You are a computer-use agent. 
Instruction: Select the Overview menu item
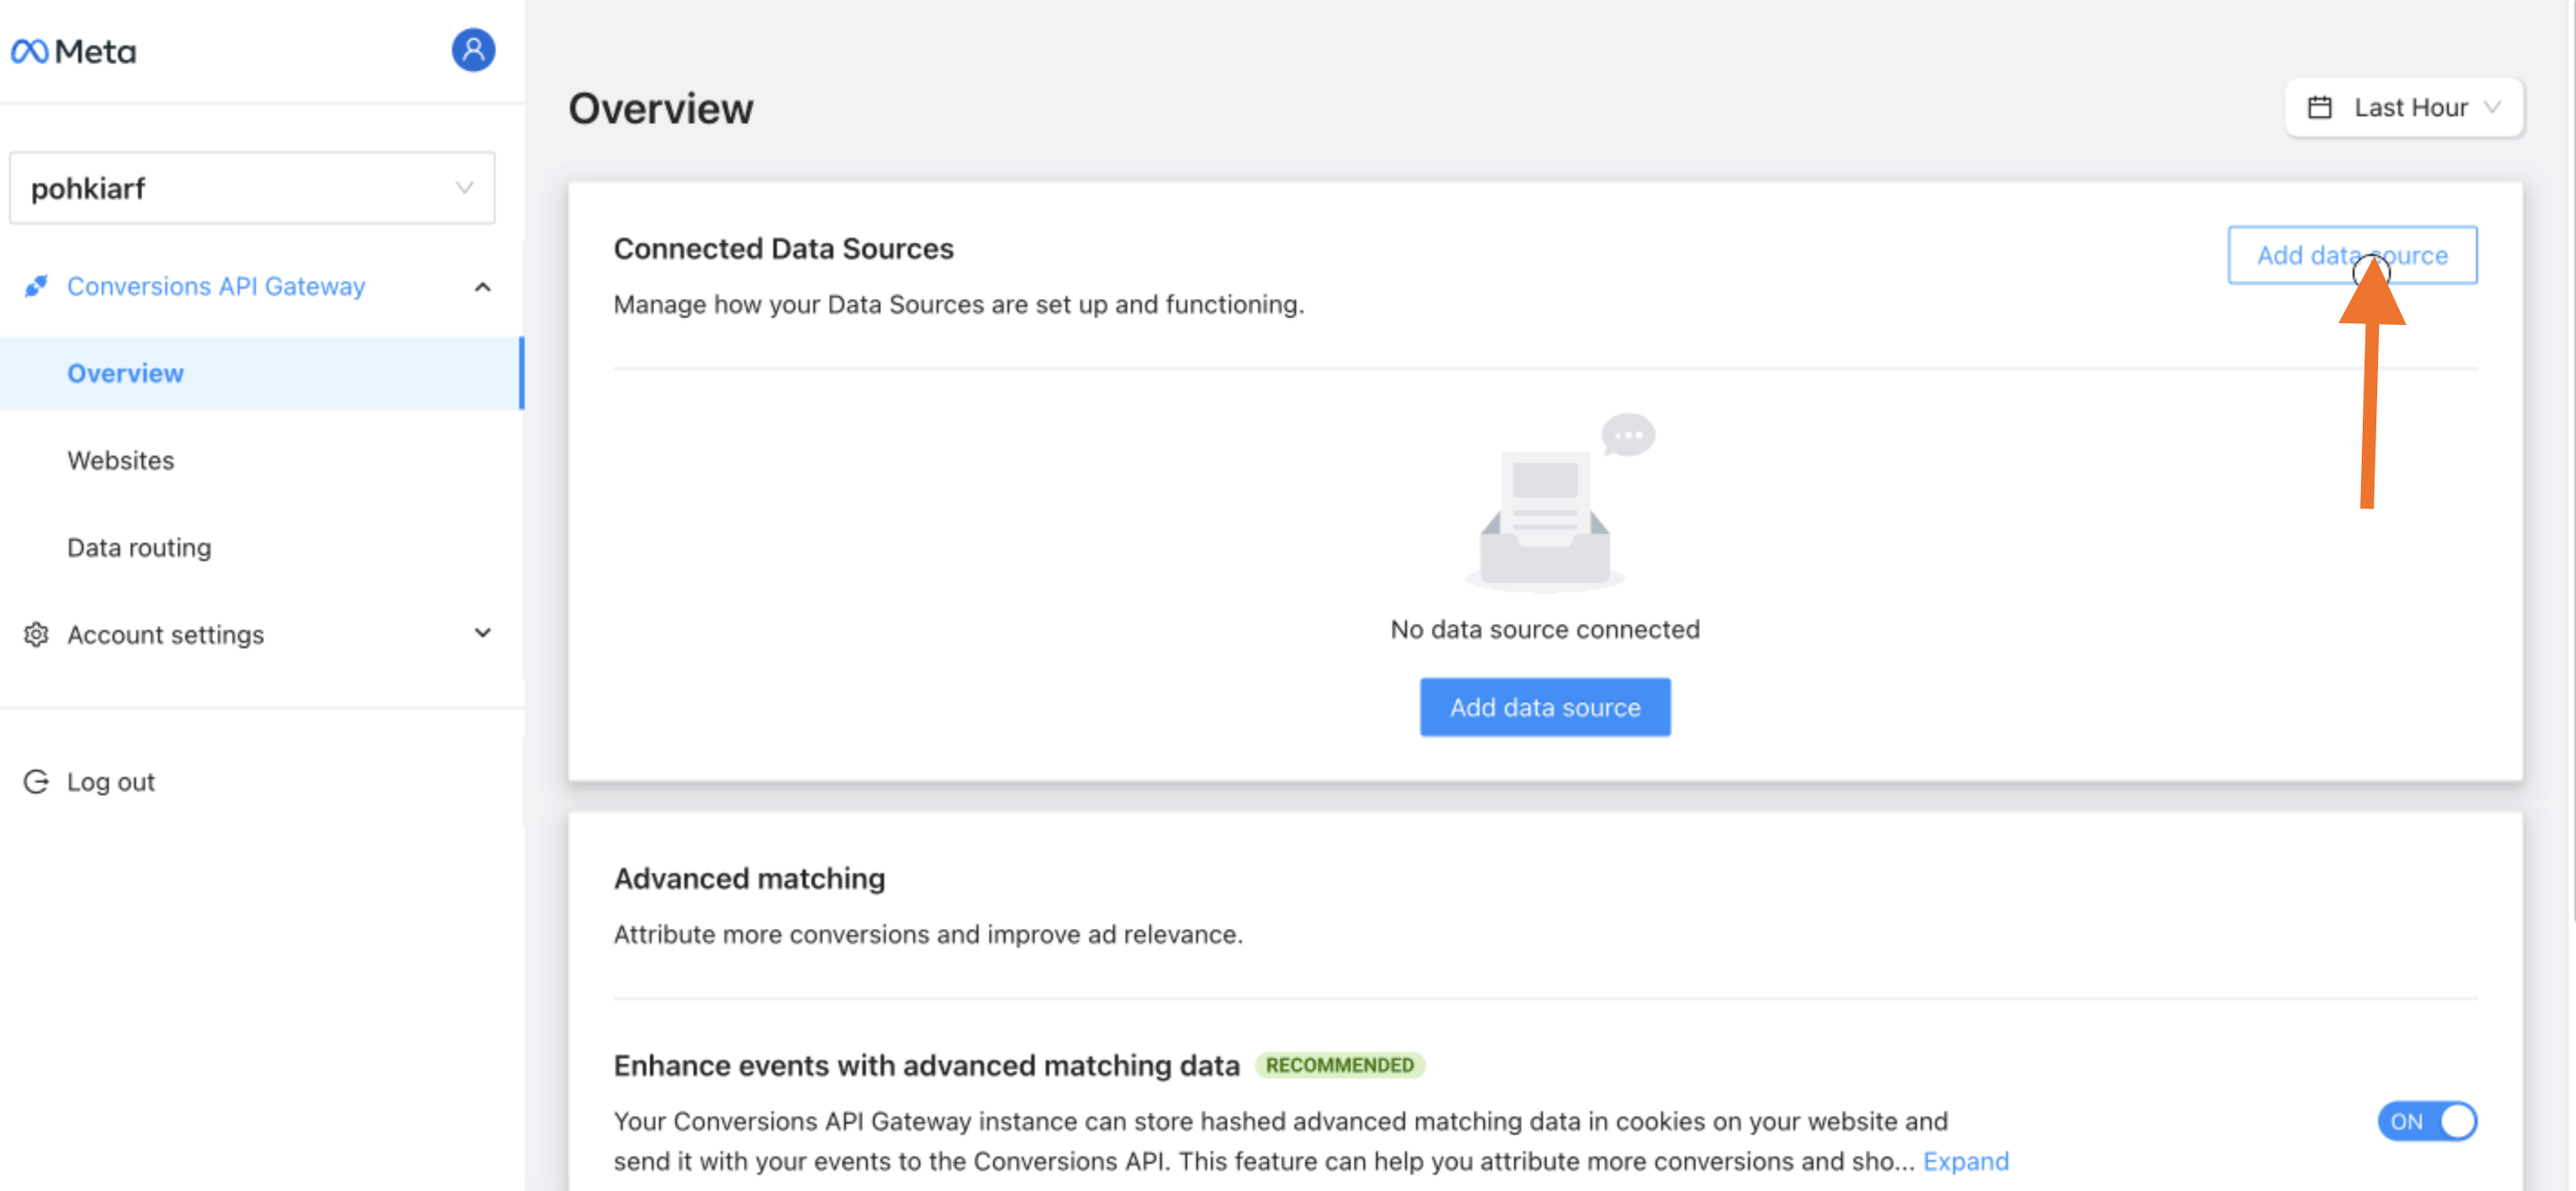coord(123,373)
